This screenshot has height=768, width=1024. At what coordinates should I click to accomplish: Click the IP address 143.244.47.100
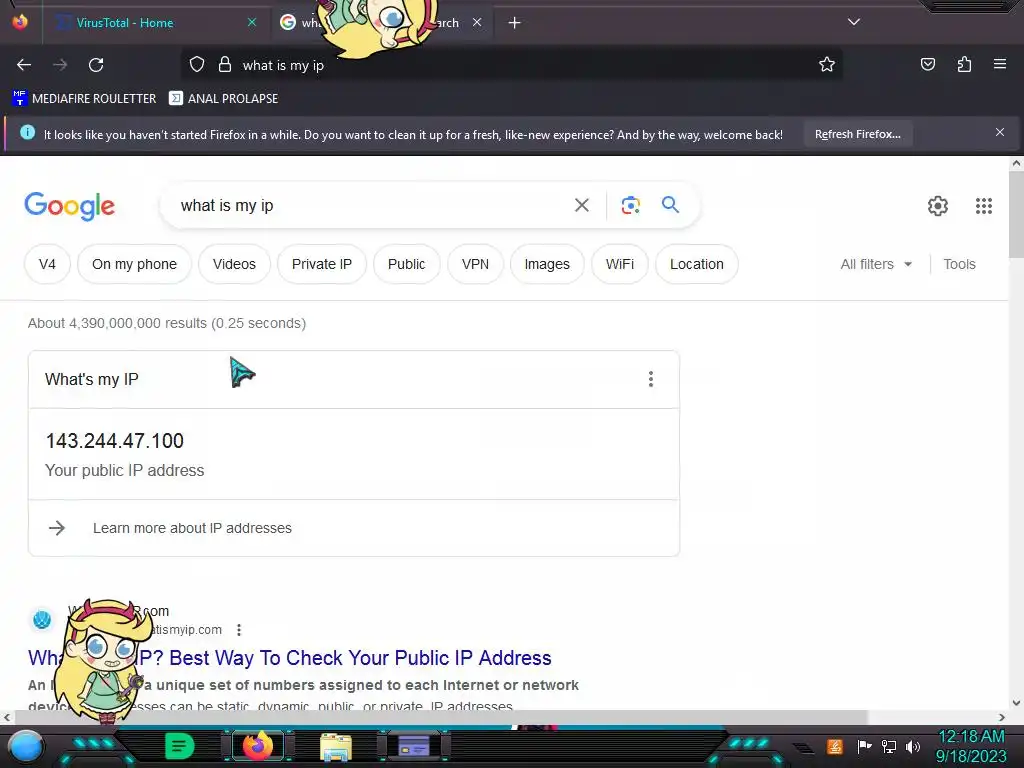114,441
